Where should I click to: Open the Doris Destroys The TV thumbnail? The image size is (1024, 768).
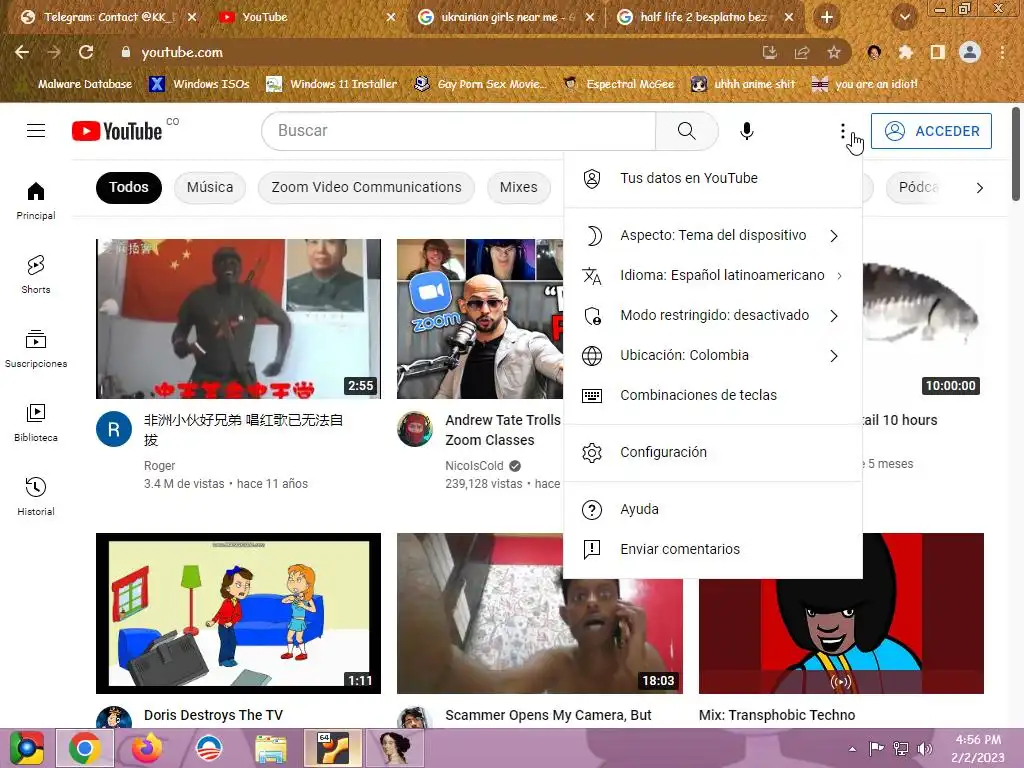point(238,613)
